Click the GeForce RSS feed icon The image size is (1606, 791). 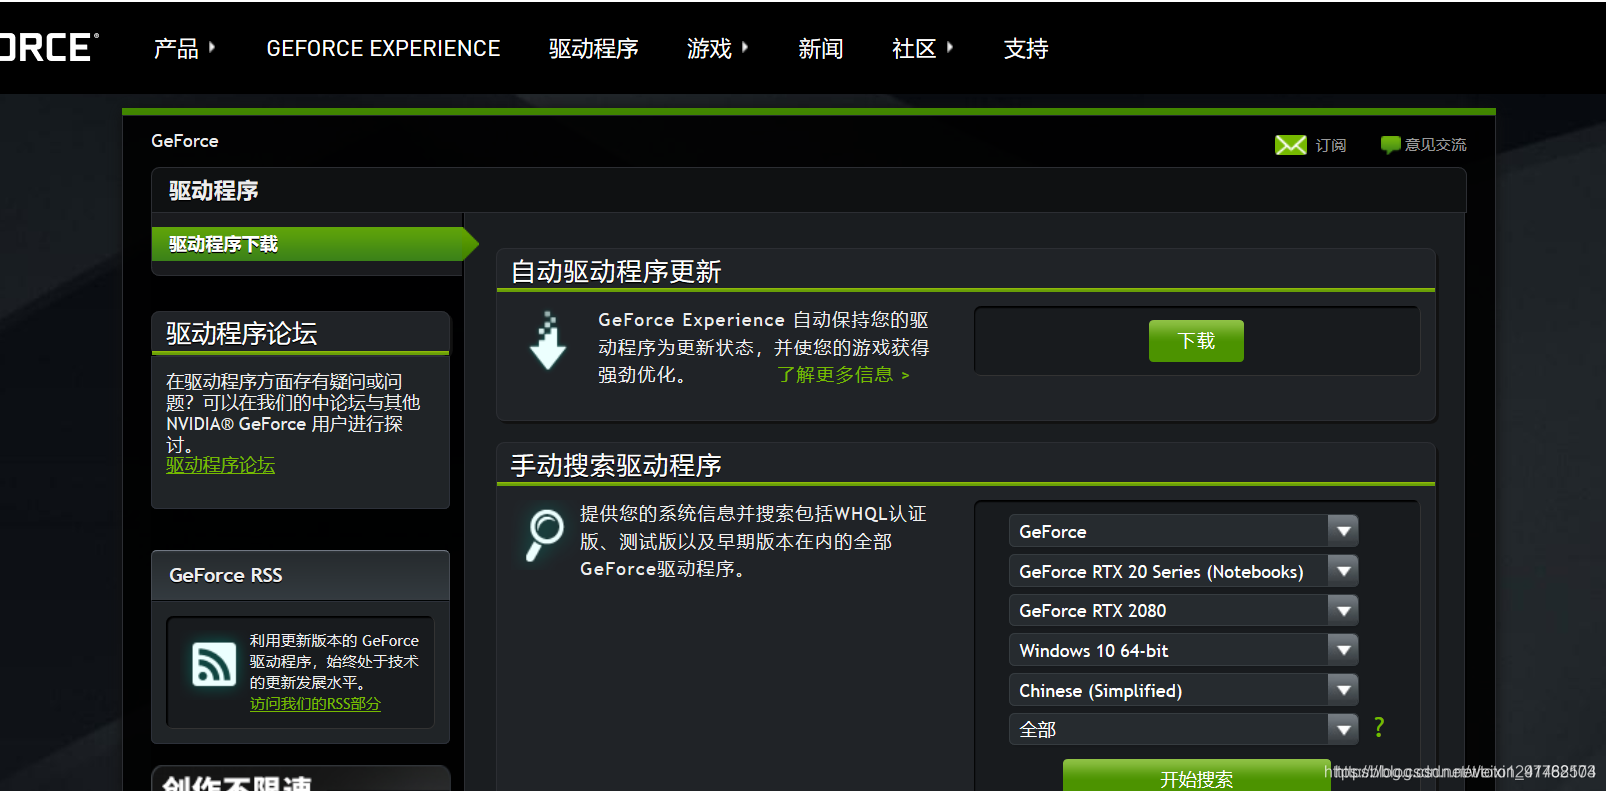pyautogui.click(x=214, y=664)
